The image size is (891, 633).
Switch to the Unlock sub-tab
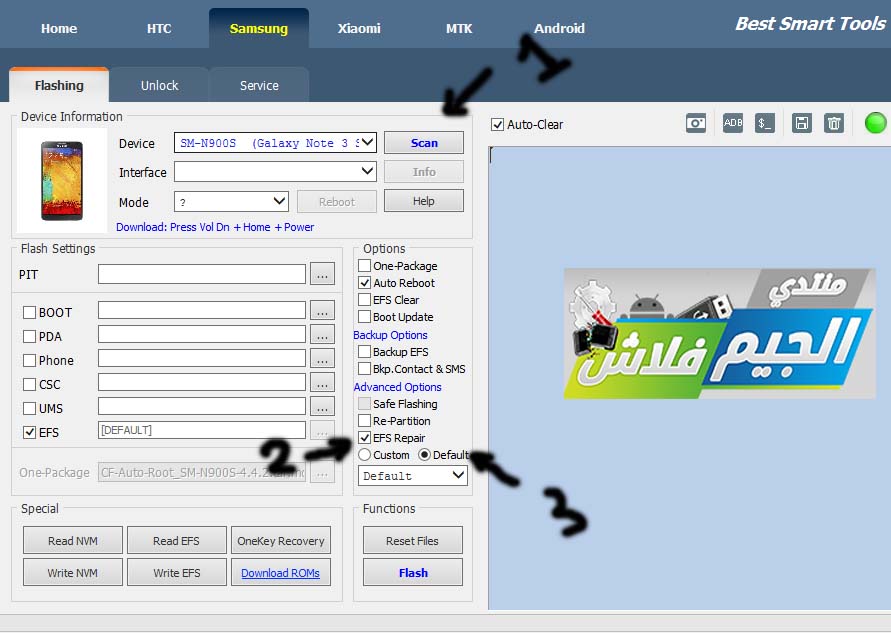point(159,85)
